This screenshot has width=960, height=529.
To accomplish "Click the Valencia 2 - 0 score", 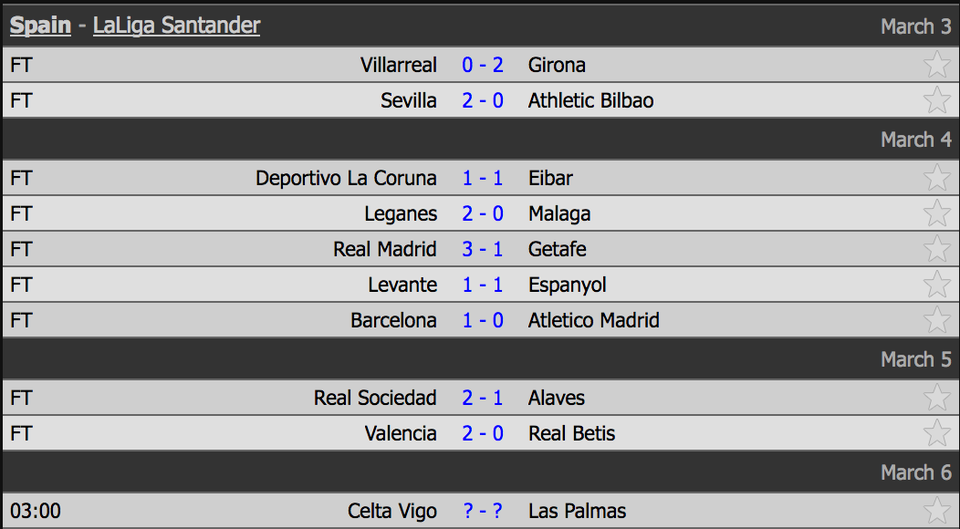I will (x=483, y=434).
